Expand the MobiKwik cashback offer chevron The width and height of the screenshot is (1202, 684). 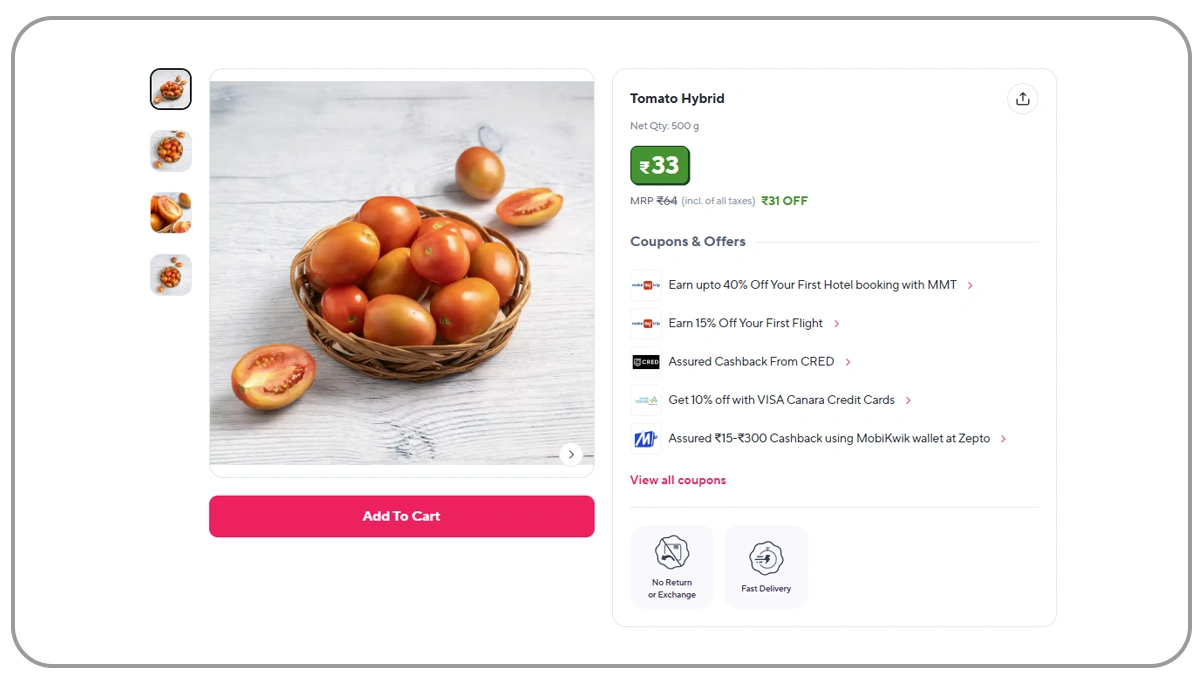click(x=1003, y=439)
